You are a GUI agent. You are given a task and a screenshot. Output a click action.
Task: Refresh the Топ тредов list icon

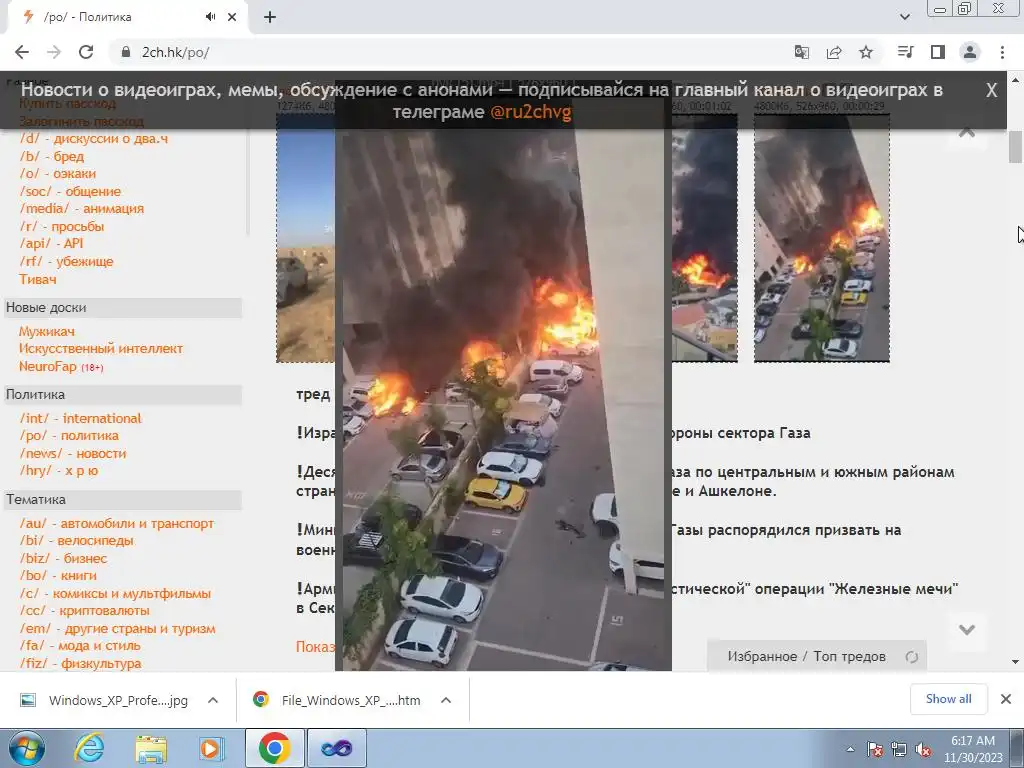(x=911, y=657)
